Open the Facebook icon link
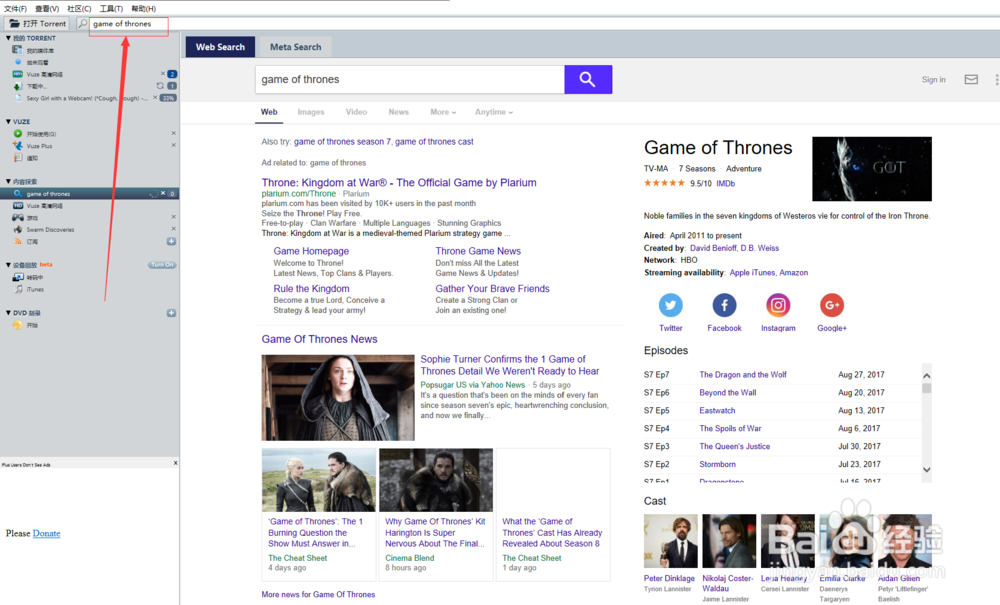Image resolution: width=1000 pixels, height=605 pixels. 724,305
